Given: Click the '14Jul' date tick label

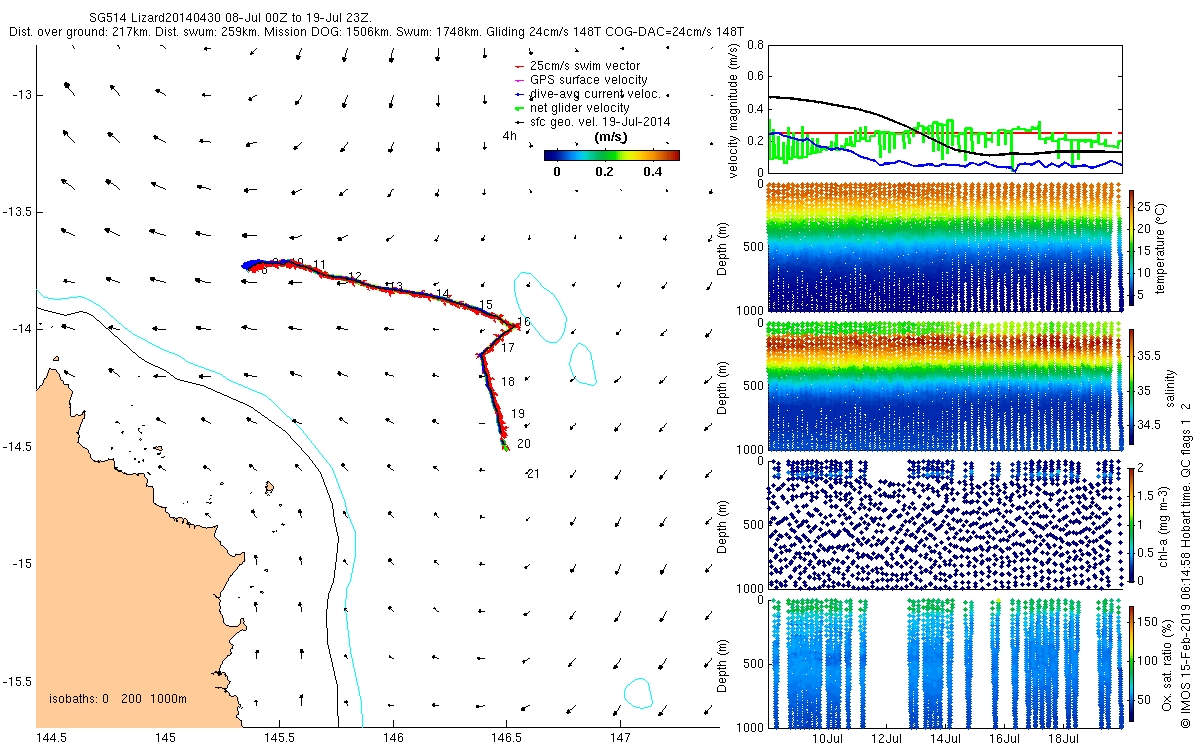Looking at the screenshot, I should [946, 739].
